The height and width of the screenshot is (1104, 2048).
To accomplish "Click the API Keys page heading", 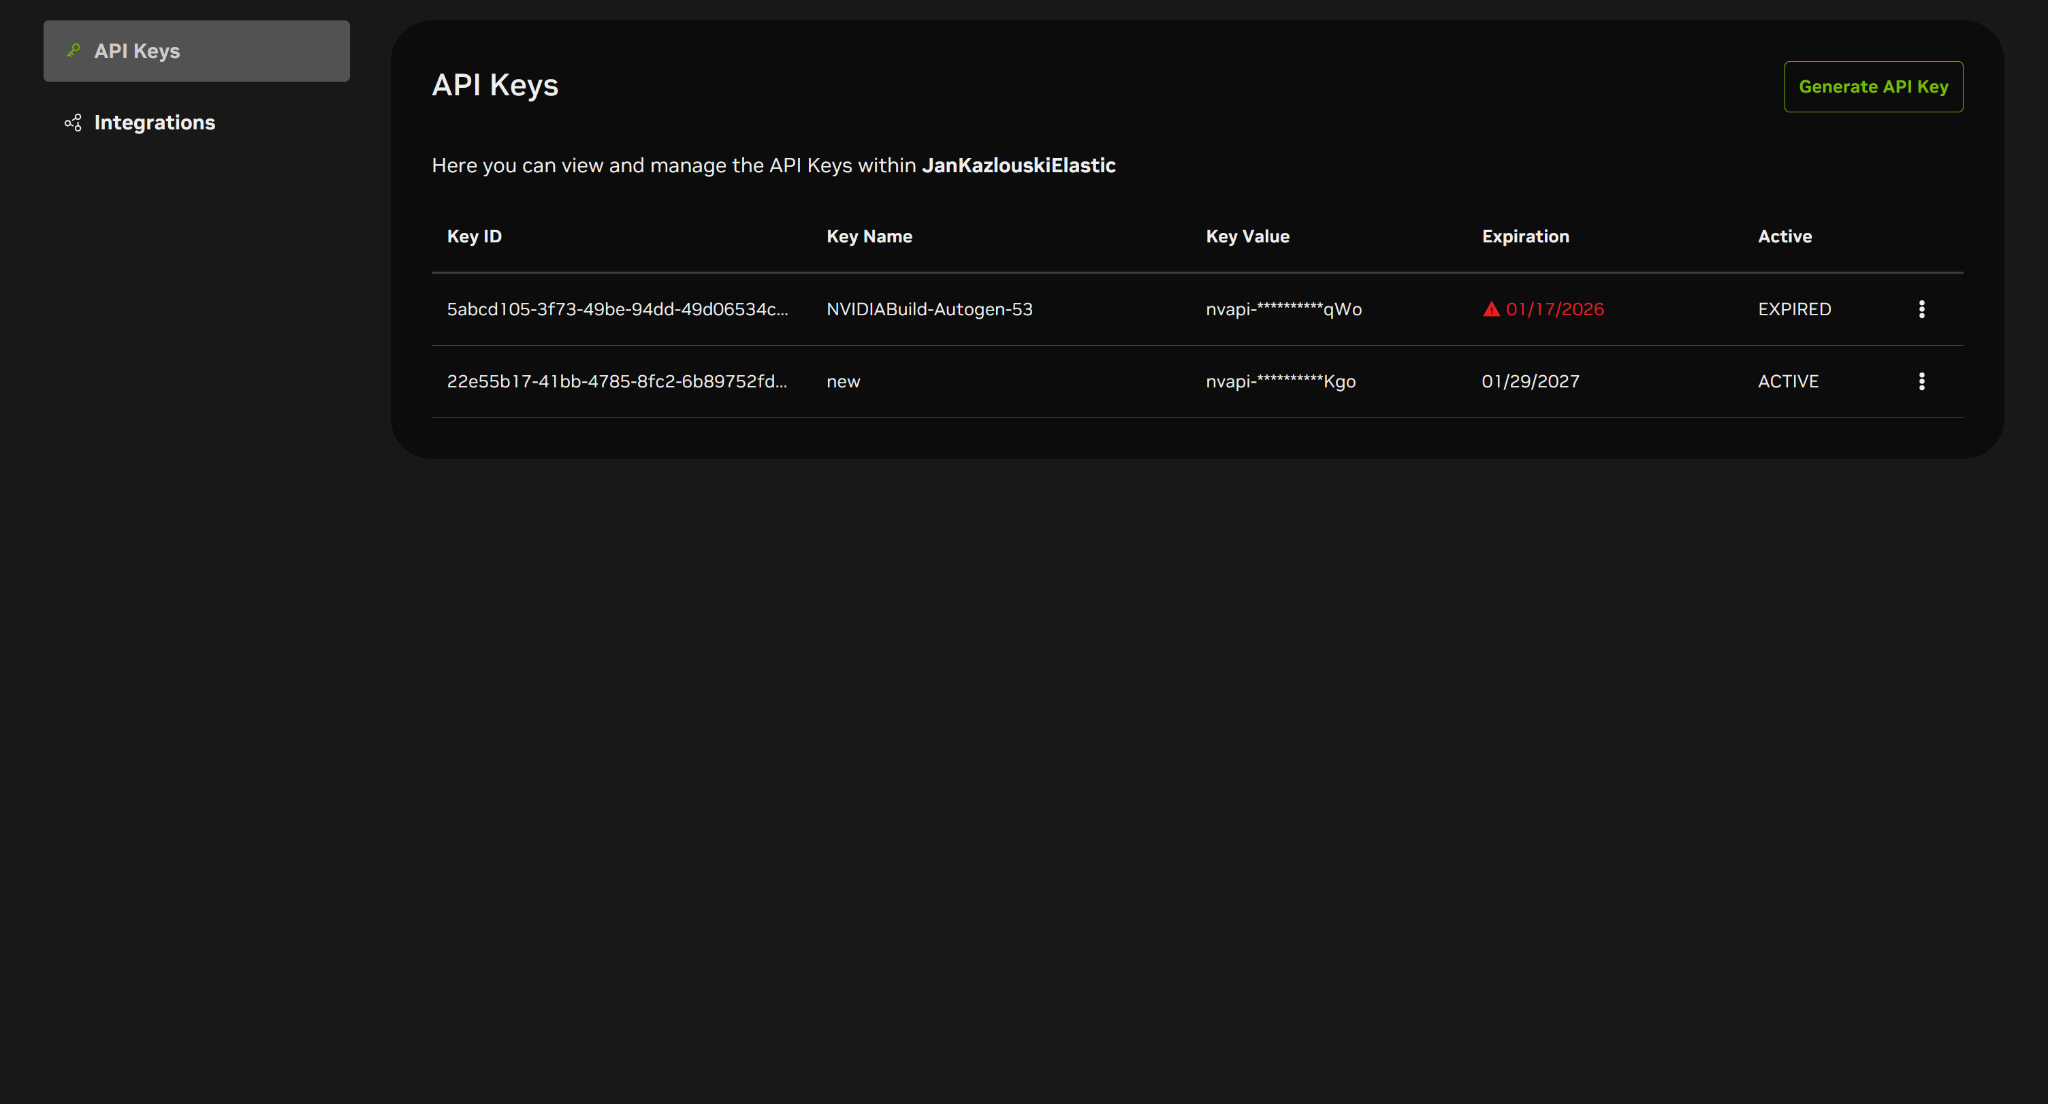I will point(495,85).
